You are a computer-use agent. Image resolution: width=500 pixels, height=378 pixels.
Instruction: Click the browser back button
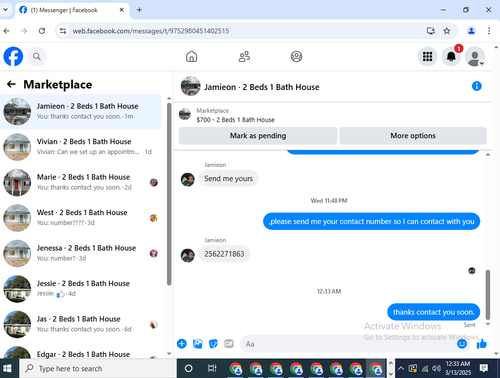click(7, 31)
